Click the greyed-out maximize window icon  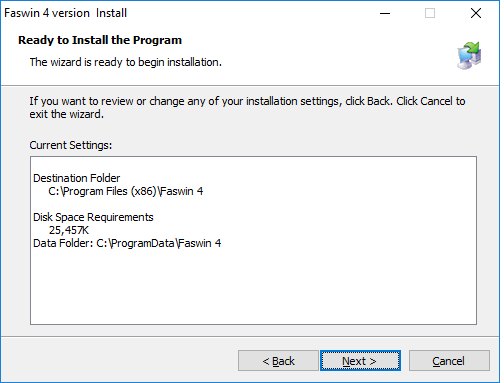430,13
